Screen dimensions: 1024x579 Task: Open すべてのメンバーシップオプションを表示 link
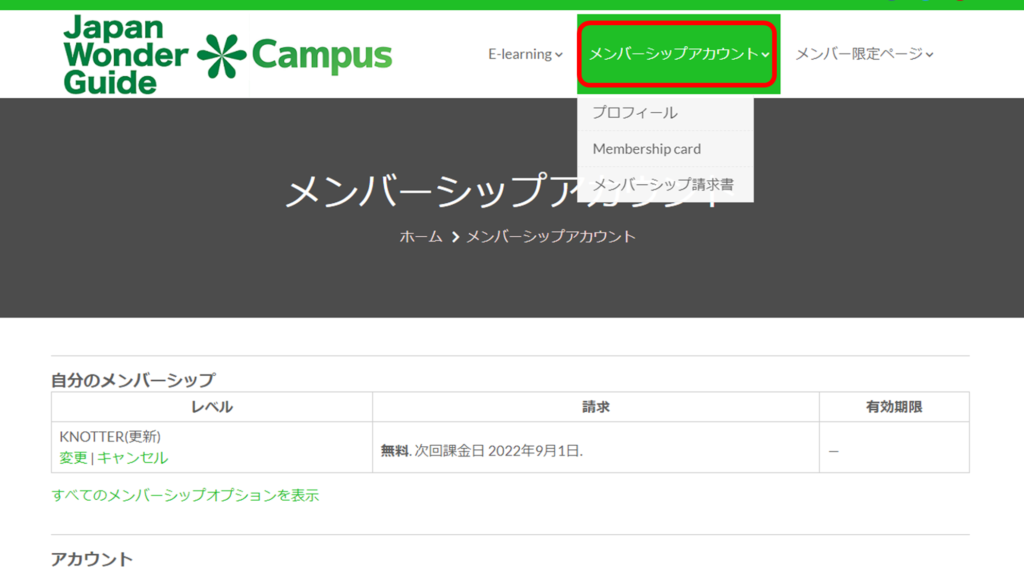185,495
